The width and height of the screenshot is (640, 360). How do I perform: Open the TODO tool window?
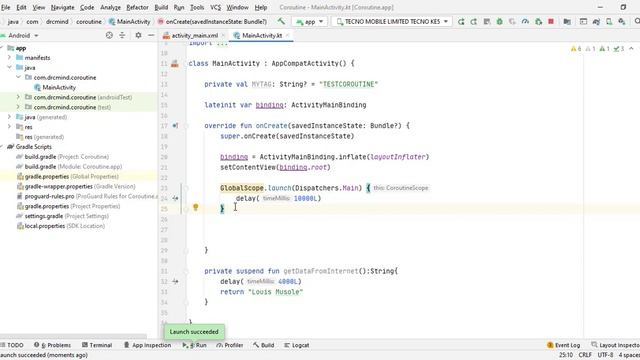click(x=12, y=345)
